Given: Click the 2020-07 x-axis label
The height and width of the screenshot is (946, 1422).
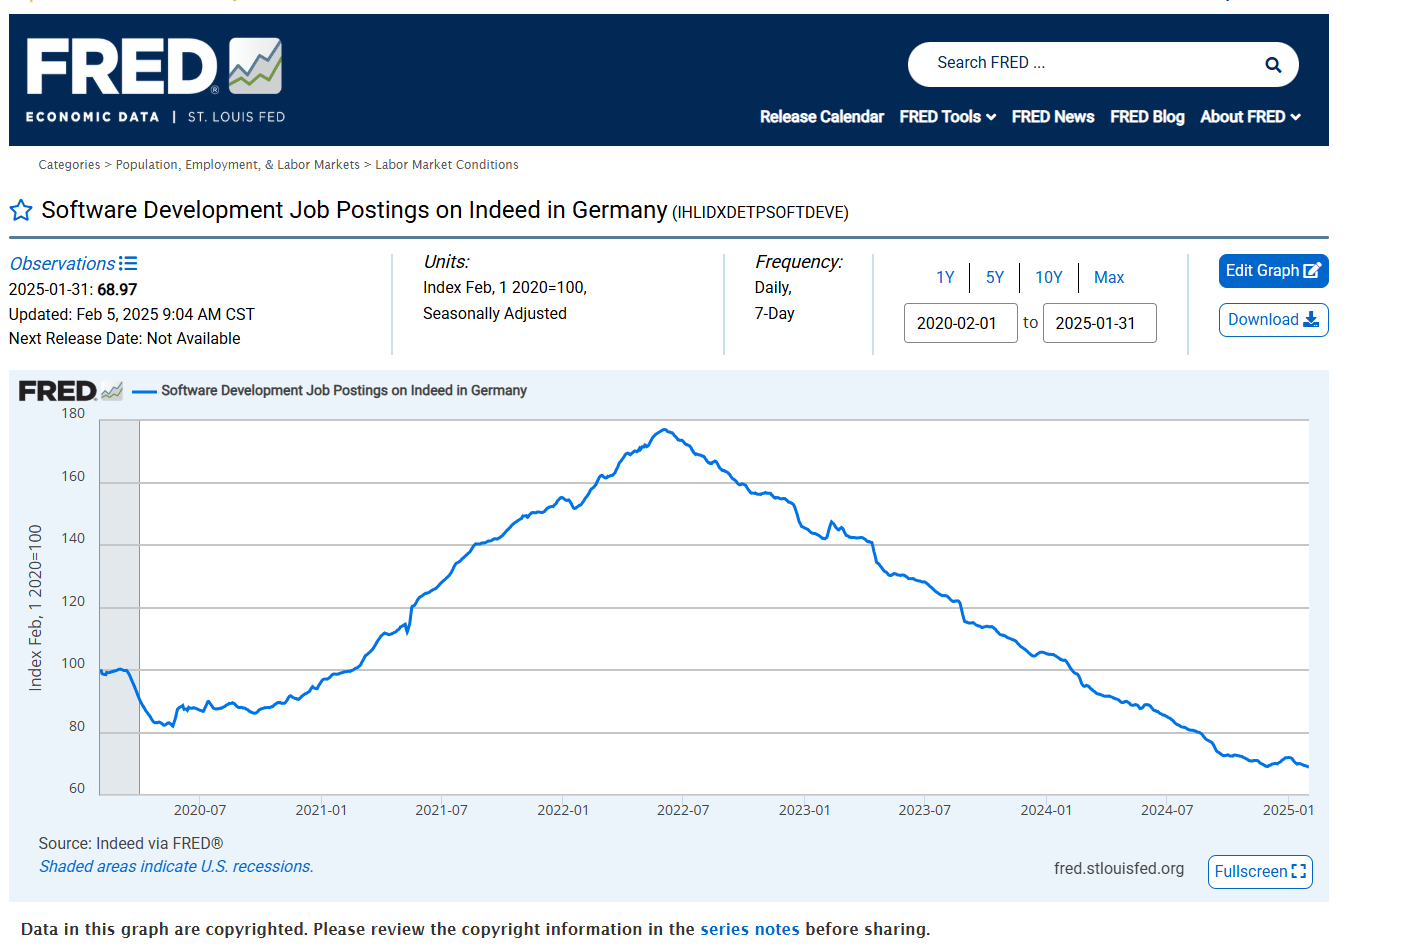Looking at the screenshot, I should click(x=200, y=810).
